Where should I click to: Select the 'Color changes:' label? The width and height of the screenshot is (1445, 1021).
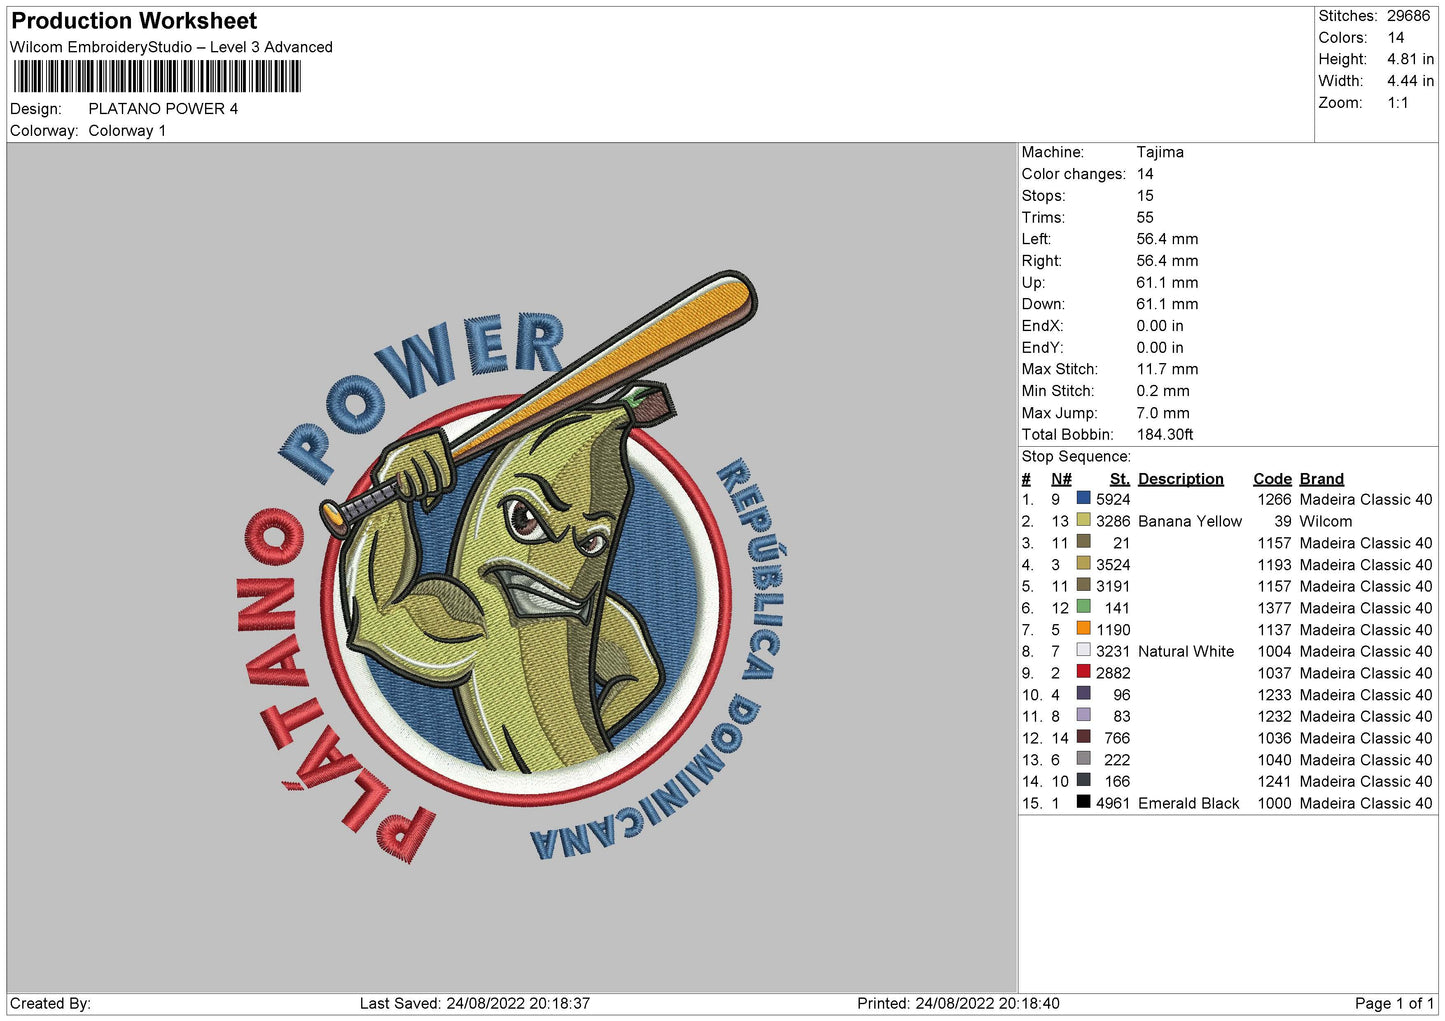point(1073,174)
